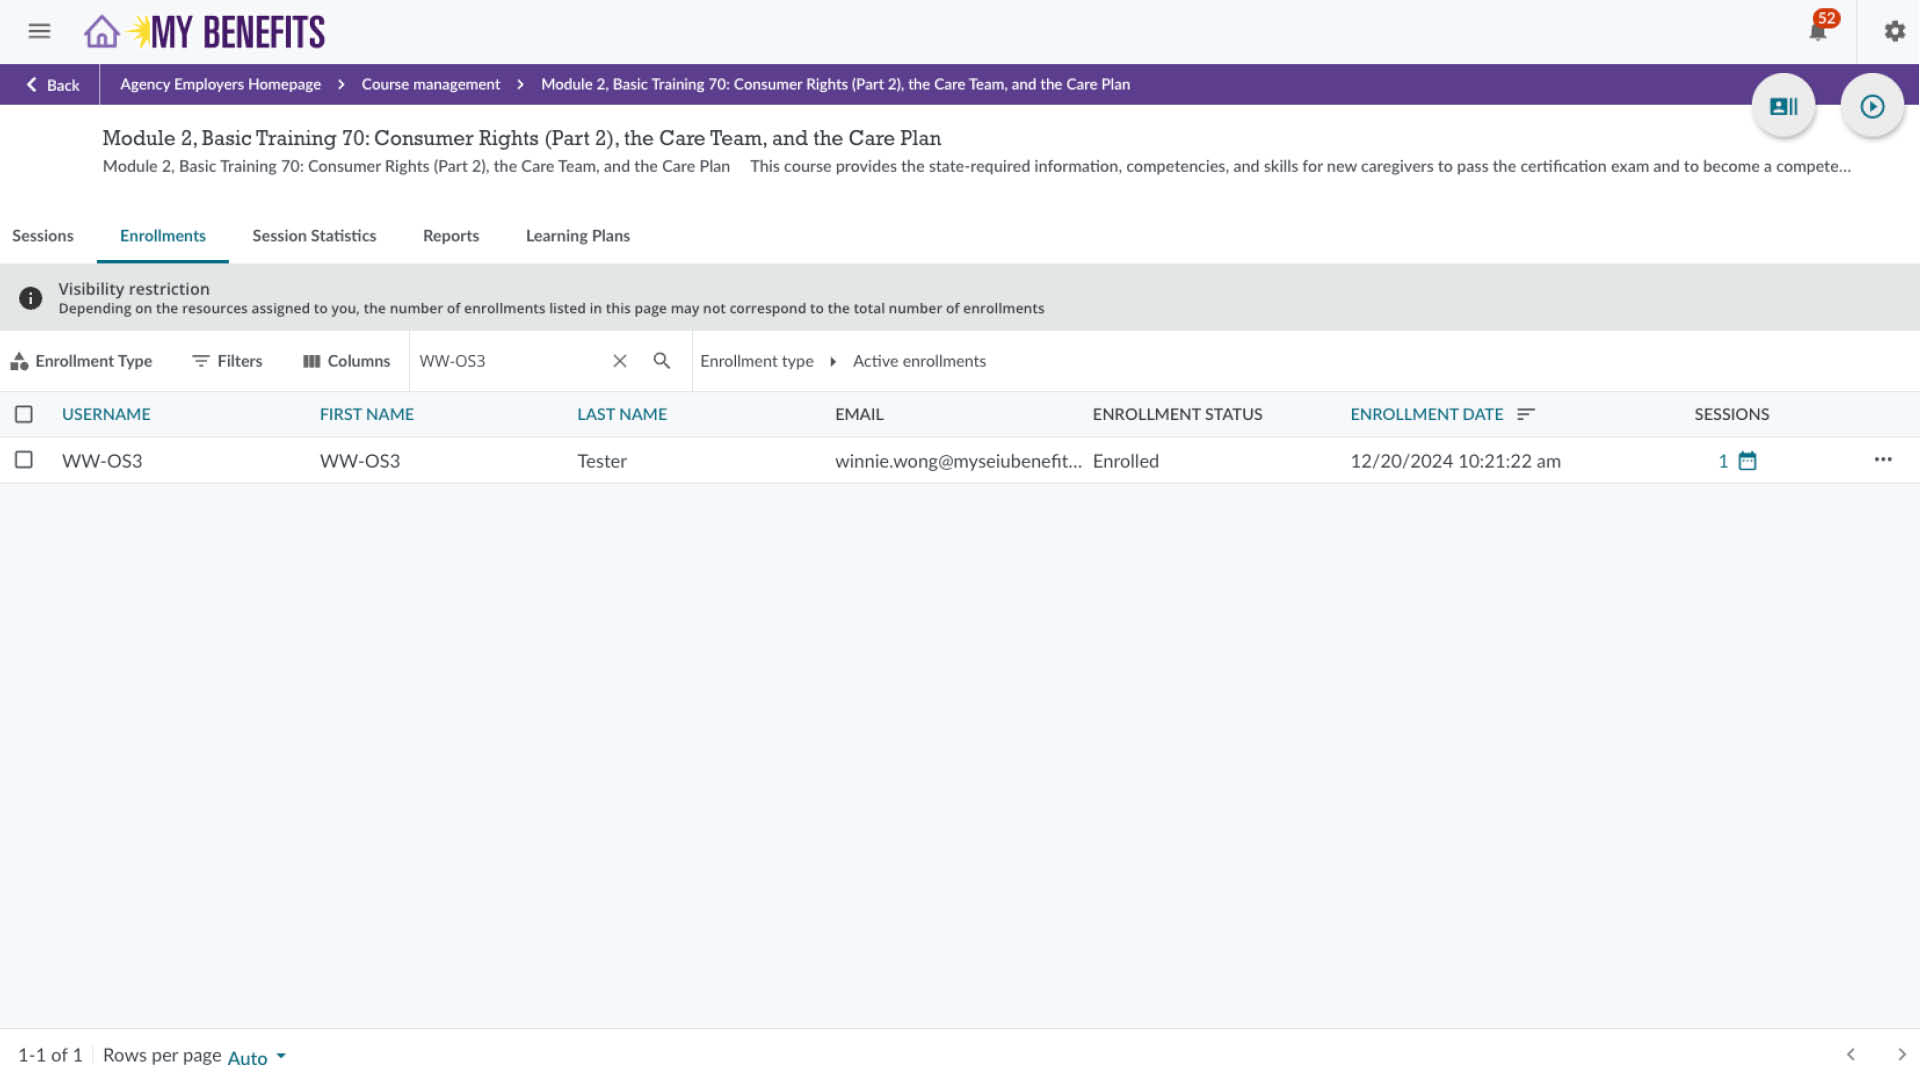Check the WW-OS3 row checkbox
The width and height of the screenshot is (1920, 1080).
tap(24, 460)
